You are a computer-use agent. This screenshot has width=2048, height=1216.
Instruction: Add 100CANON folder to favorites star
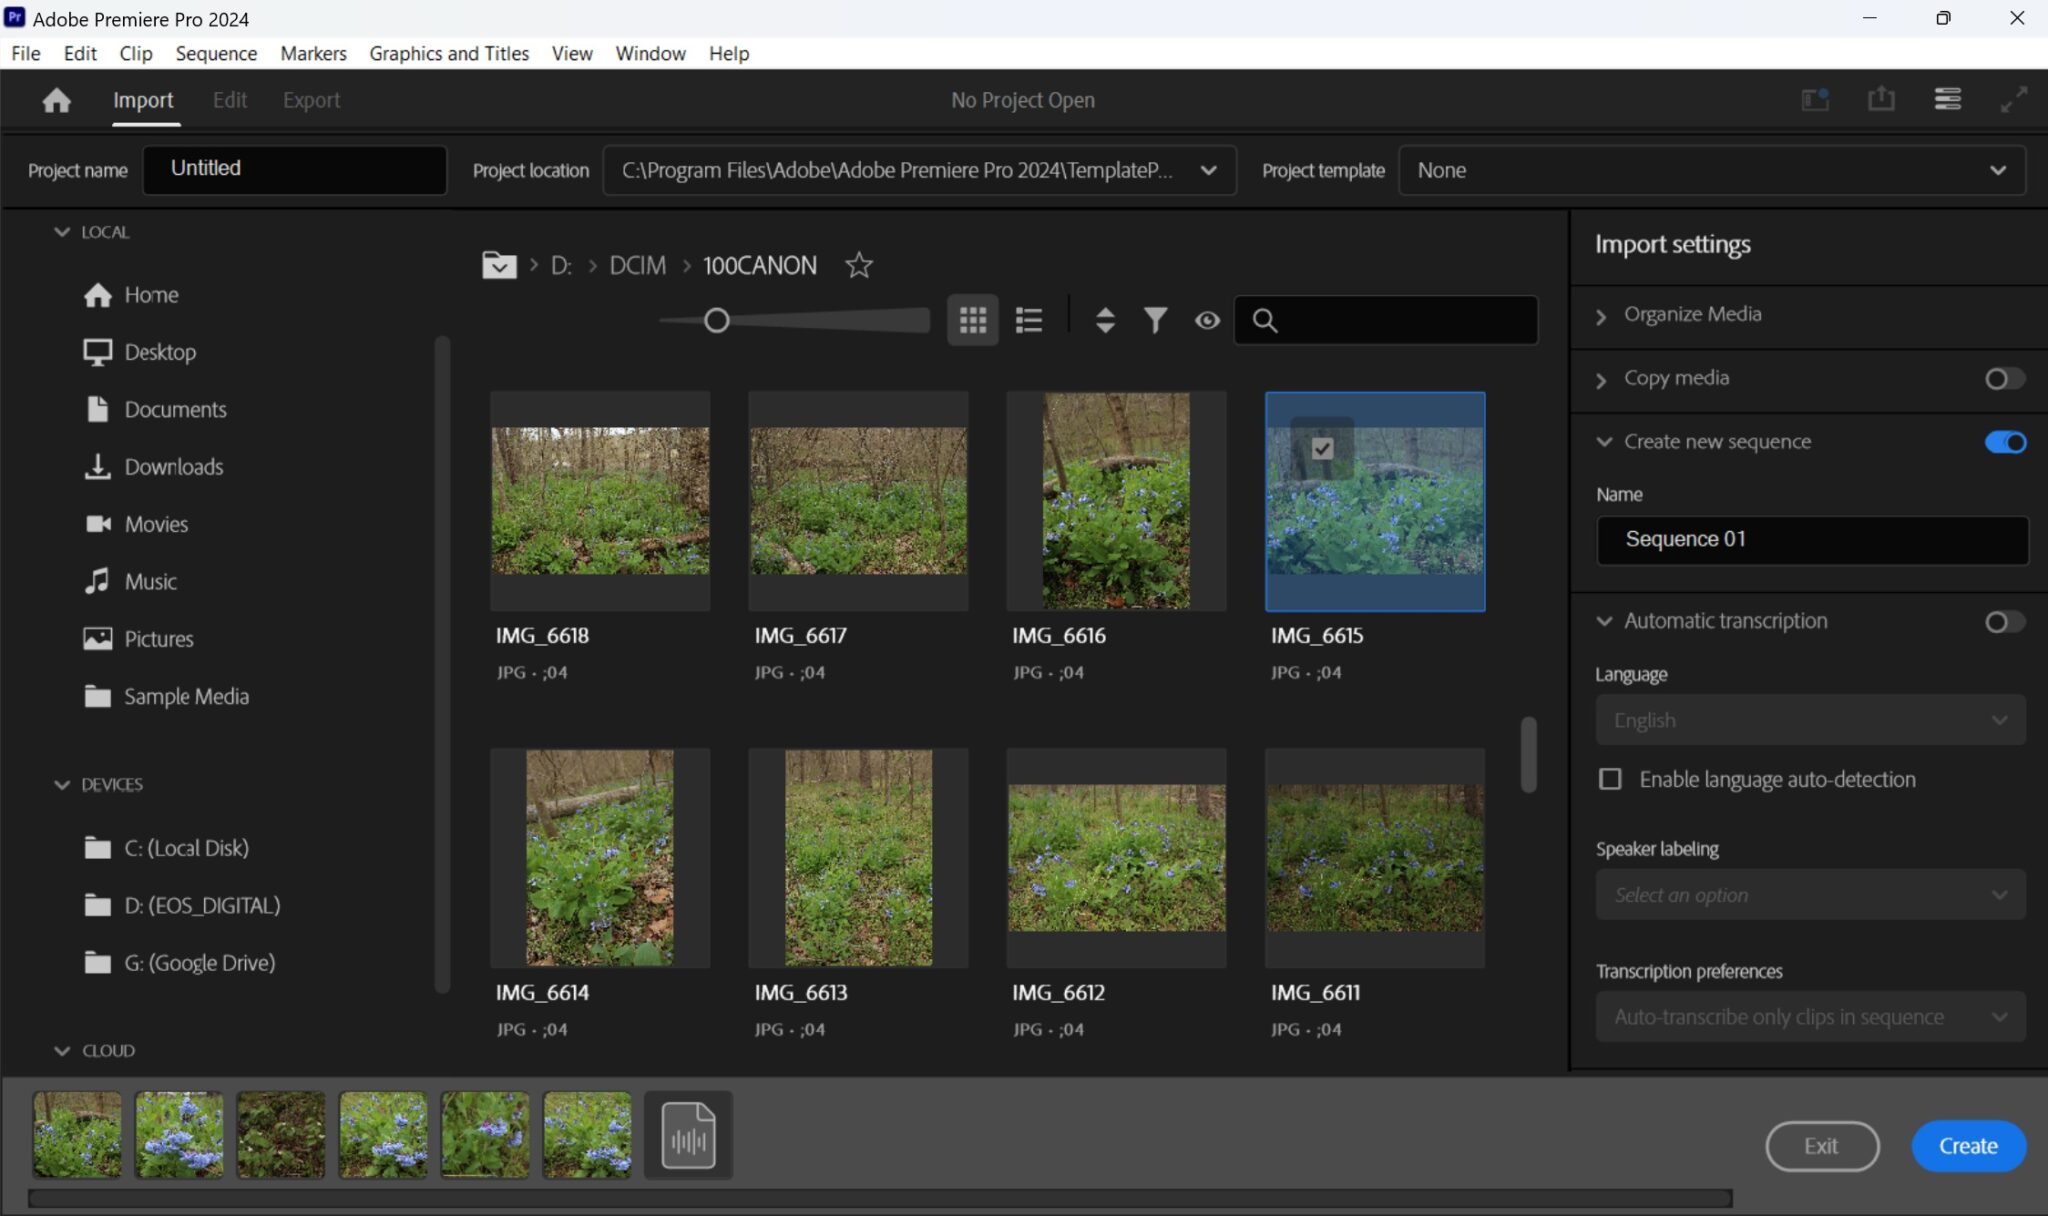pyautogui.click(x=858, y=265)
